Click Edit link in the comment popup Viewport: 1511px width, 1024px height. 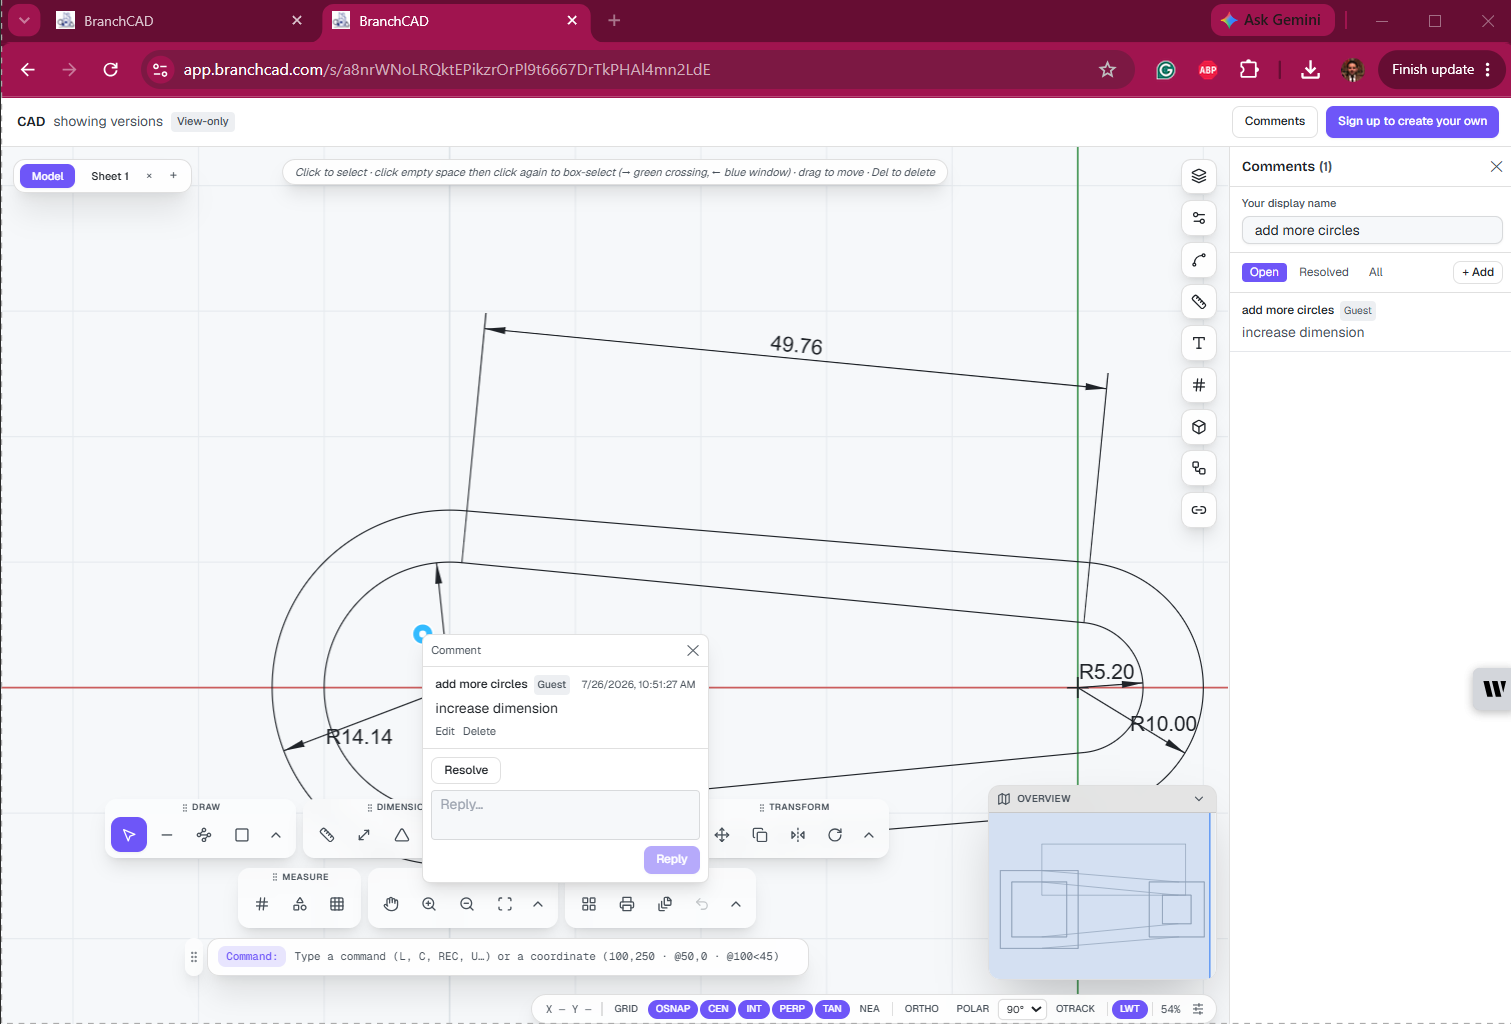tap(445, 732)
